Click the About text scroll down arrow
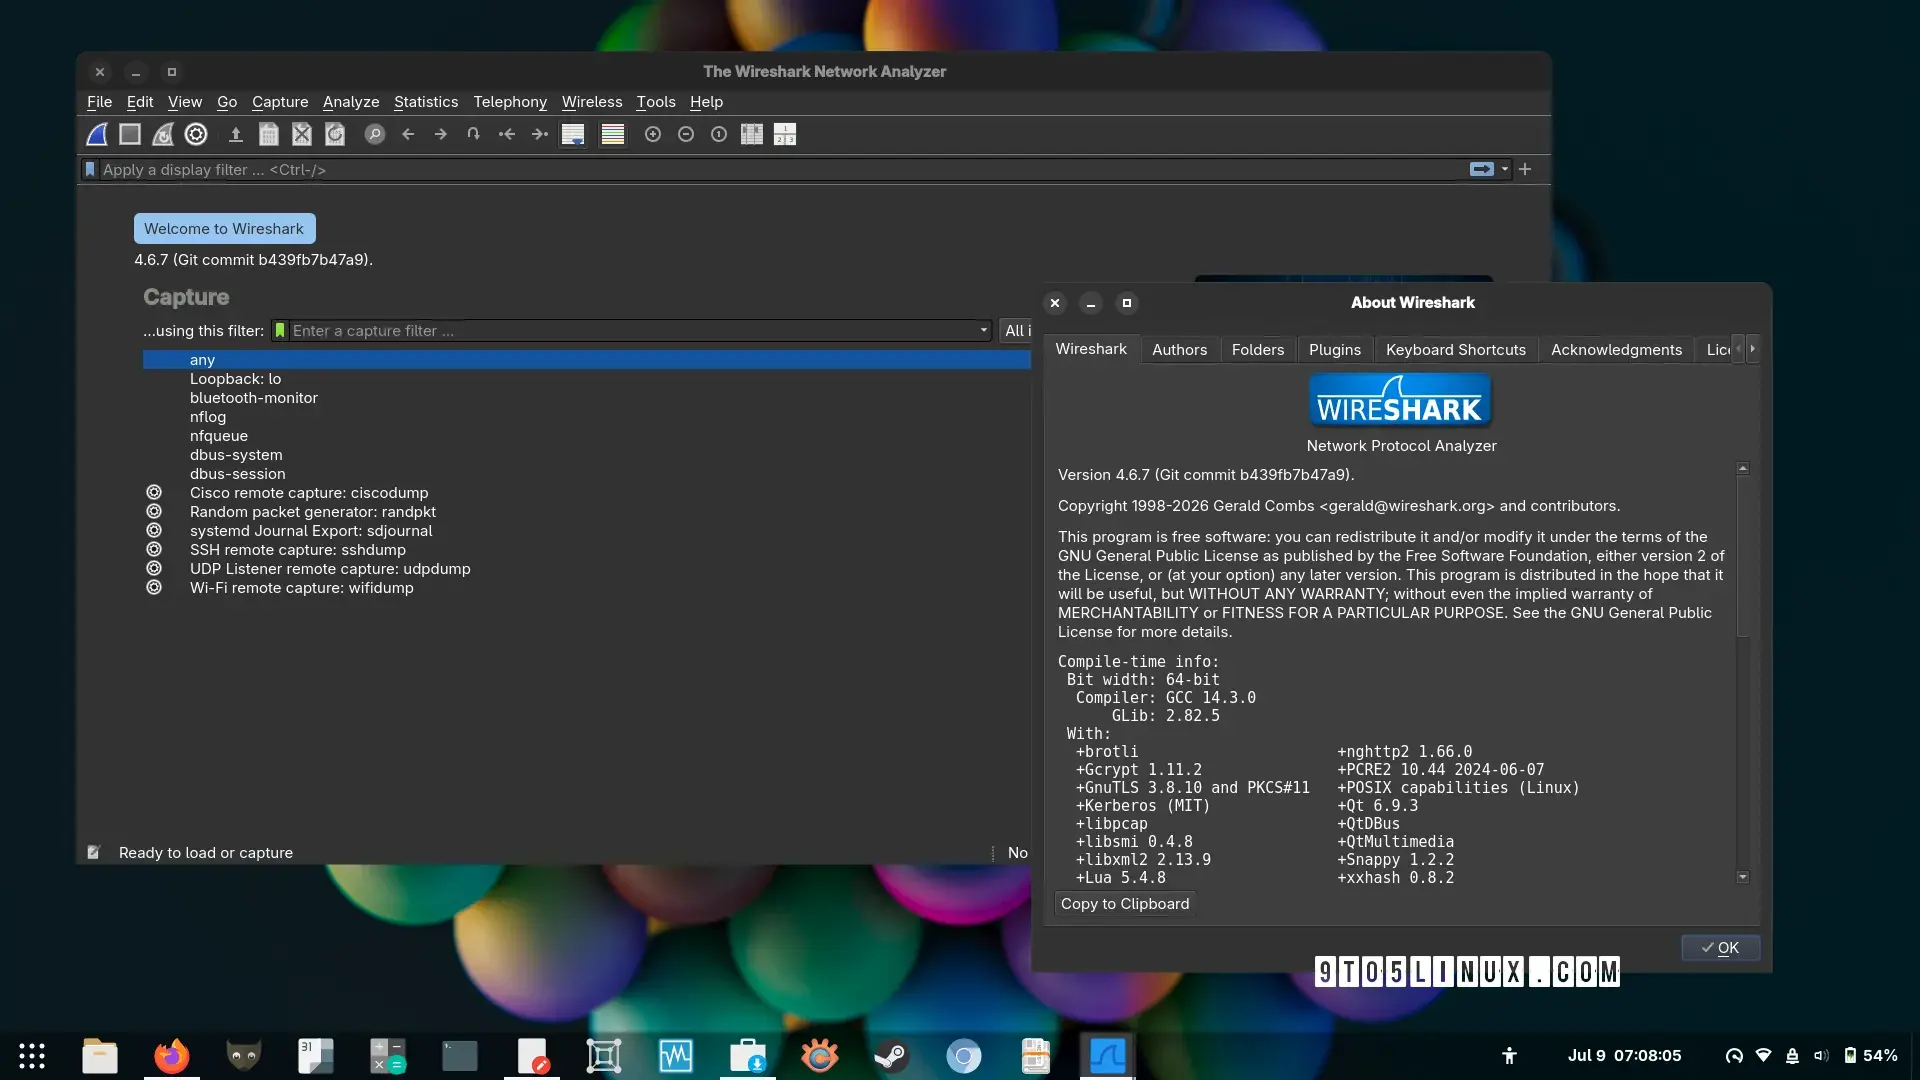Image resolution: width=1920 pixels, height=1080 pixels. (x=1743, y=877)
